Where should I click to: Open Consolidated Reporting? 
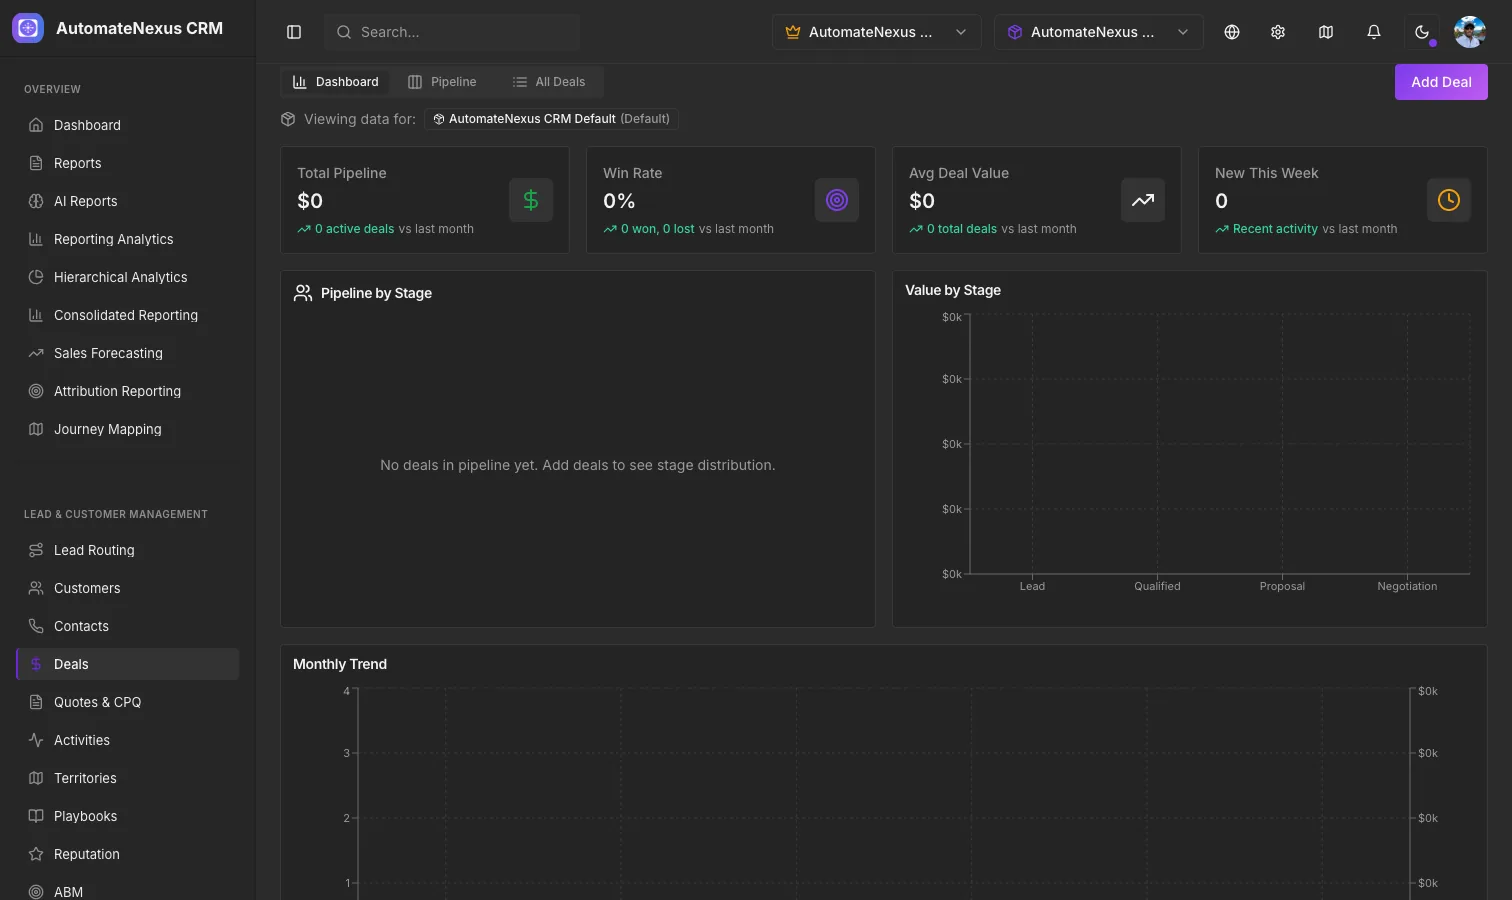128,315
